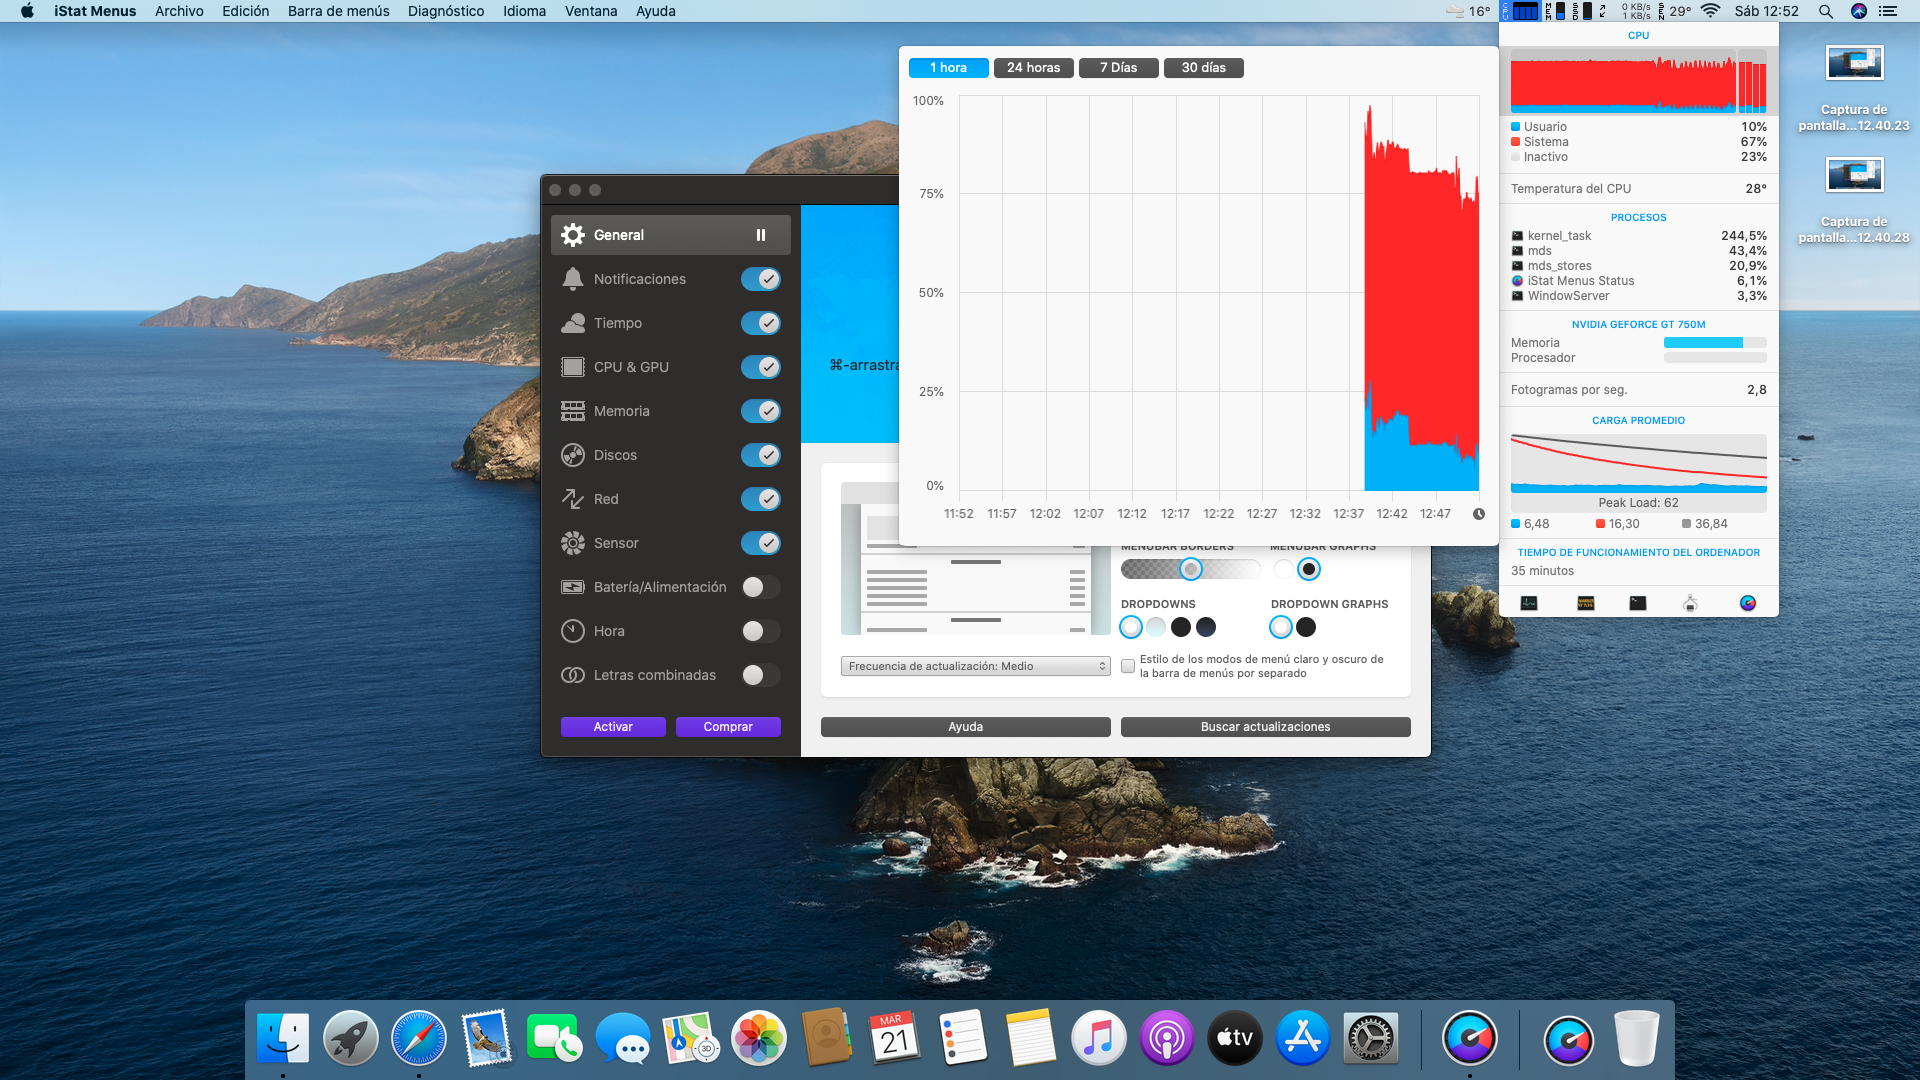Image resolution: width=1920 pixels, height=1080 pixels.
Task: Open iStat Menus from the dropdown footer
Action: click(x=1747, y=603)
